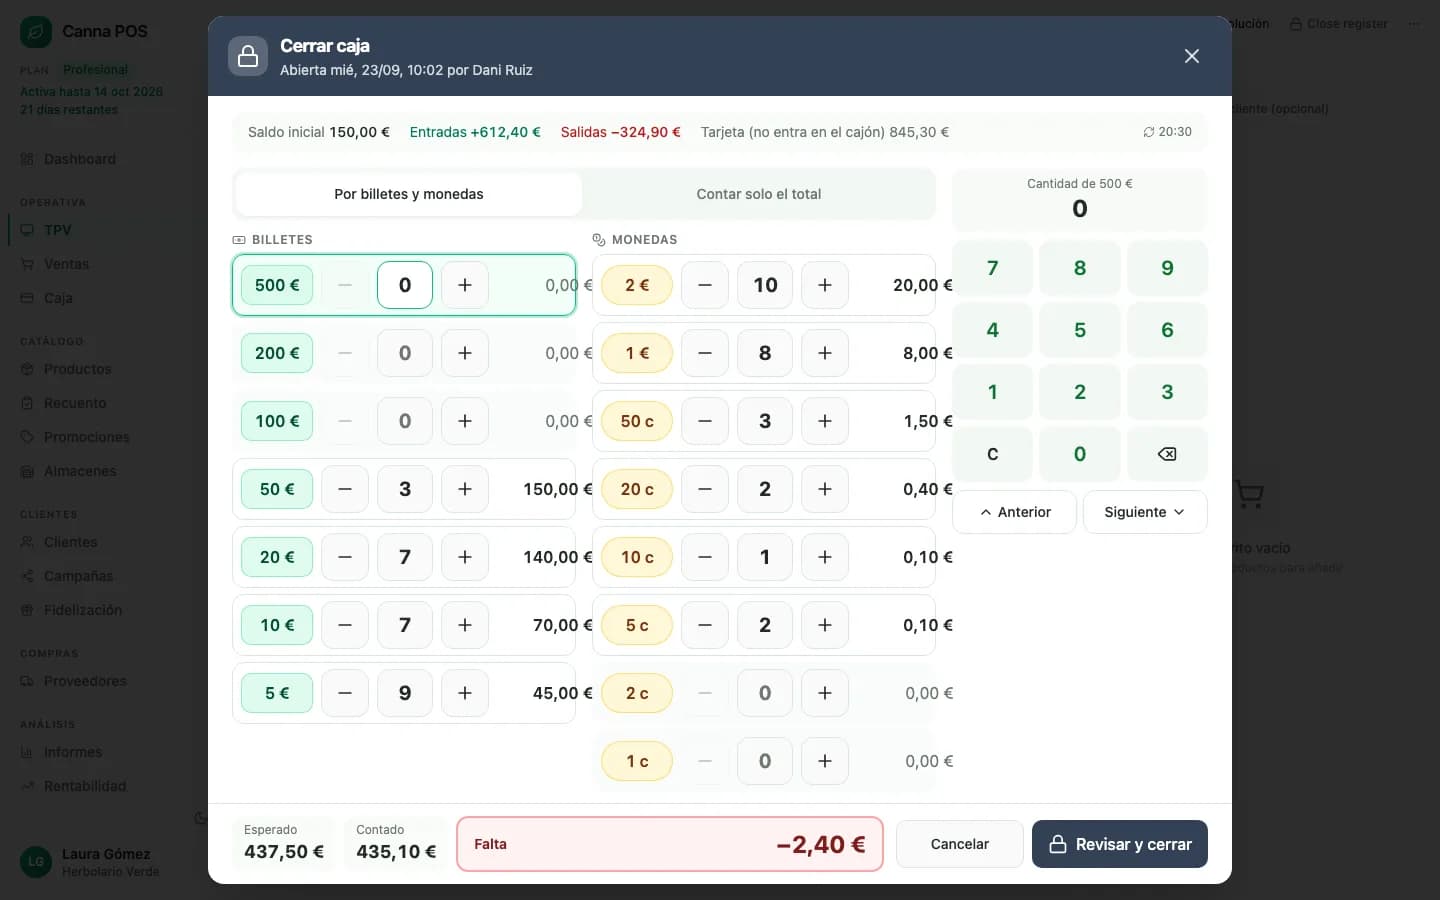Decrease the 2 € coin count
This screenshot has height=900, width=1440.
705,285
